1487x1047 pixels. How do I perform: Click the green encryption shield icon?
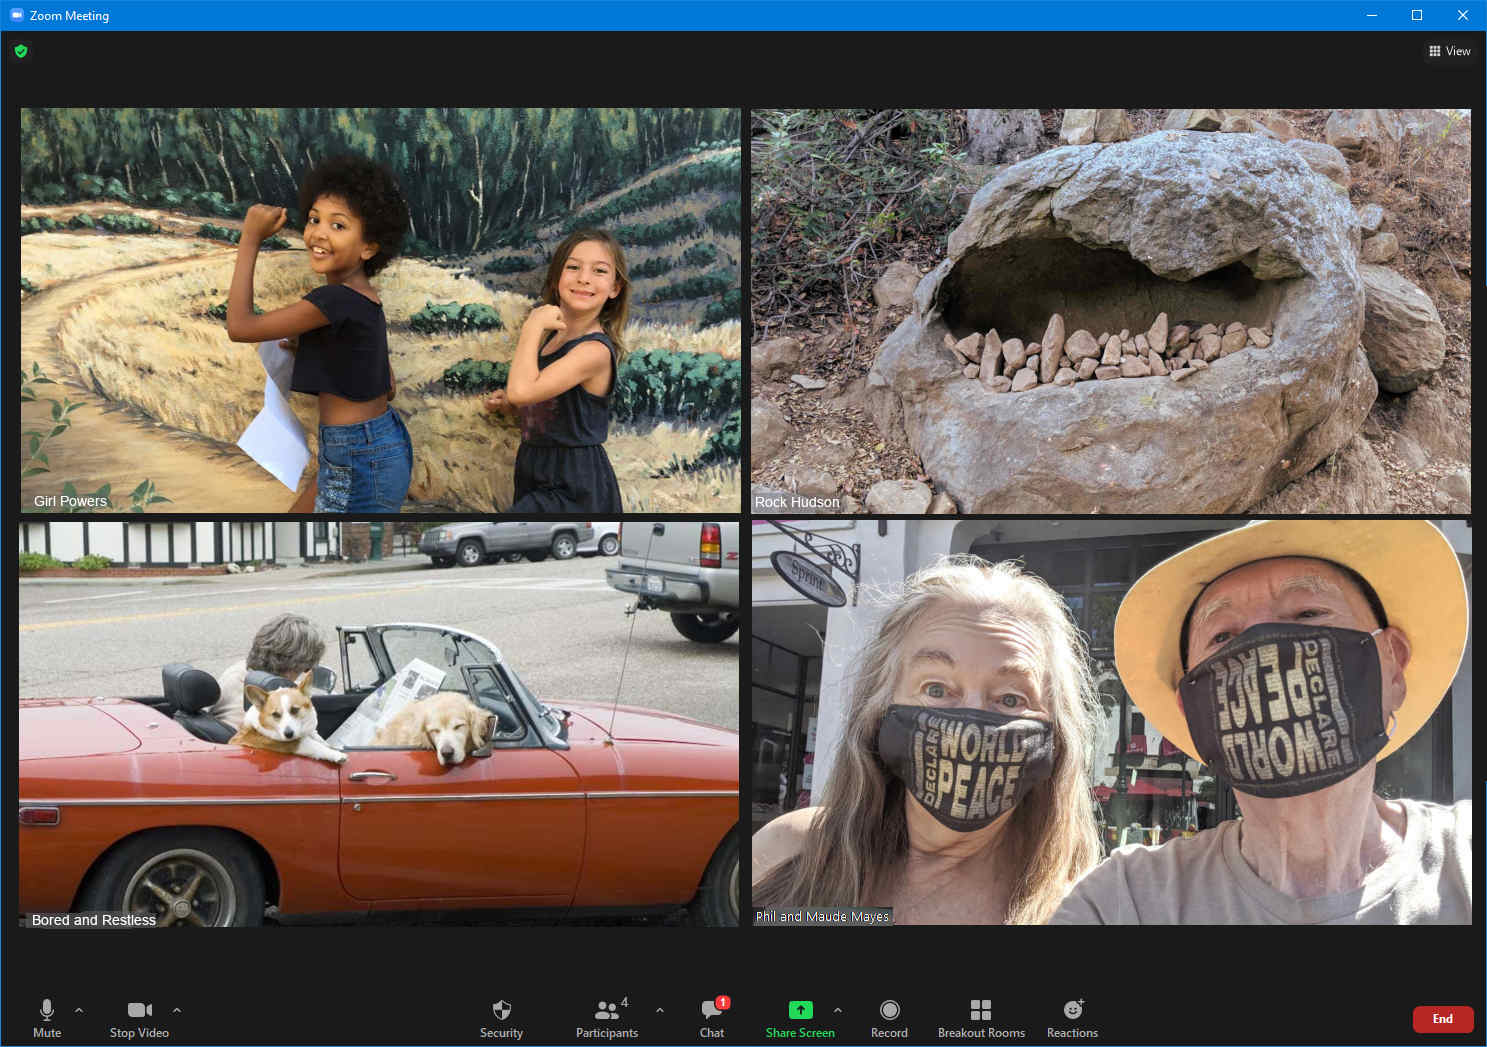(21, 51)
